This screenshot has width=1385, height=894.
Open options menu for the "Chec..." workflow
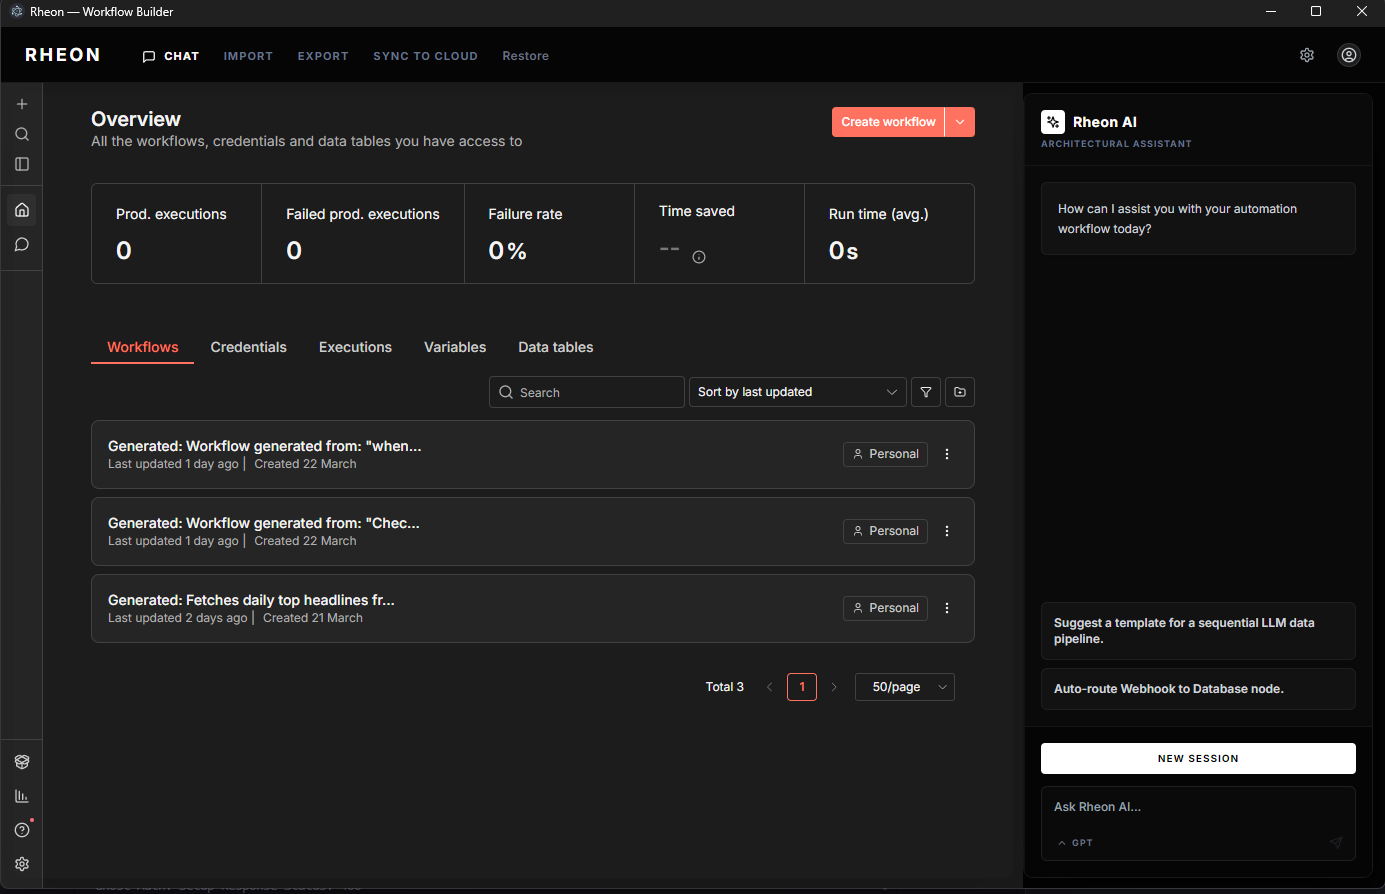tap(947, 531)
